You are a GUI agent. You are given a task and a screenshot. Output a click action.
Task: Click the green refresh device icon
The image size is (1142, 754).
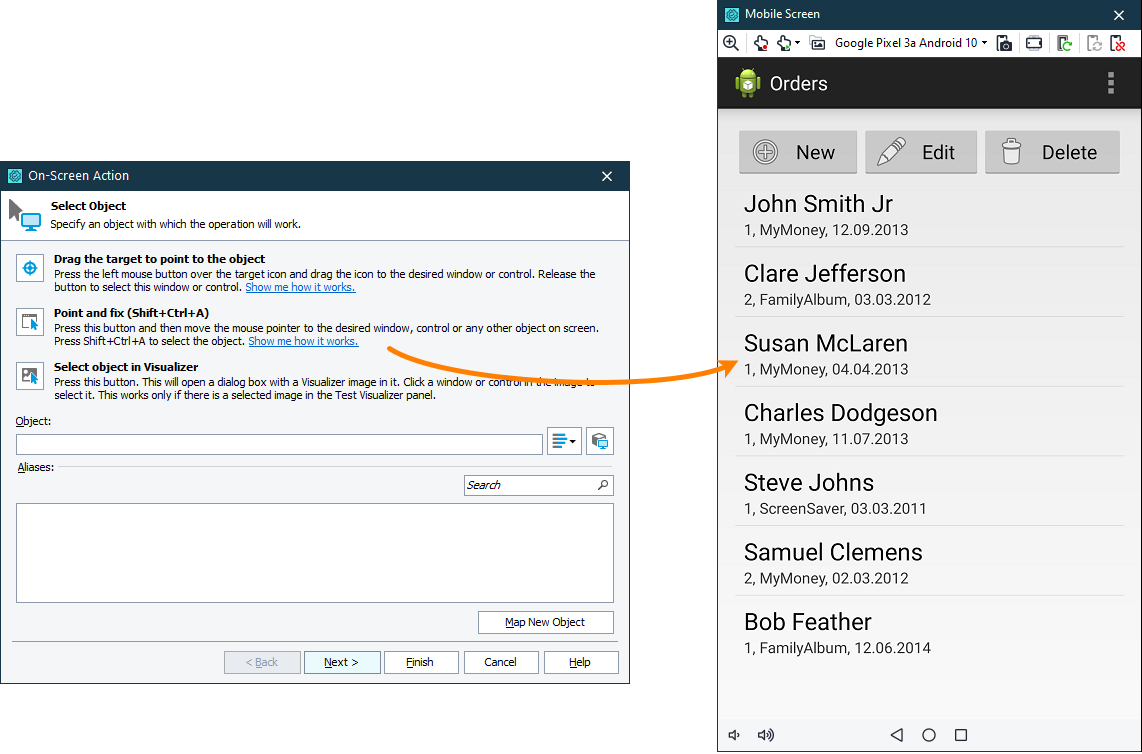point(1064,43)
